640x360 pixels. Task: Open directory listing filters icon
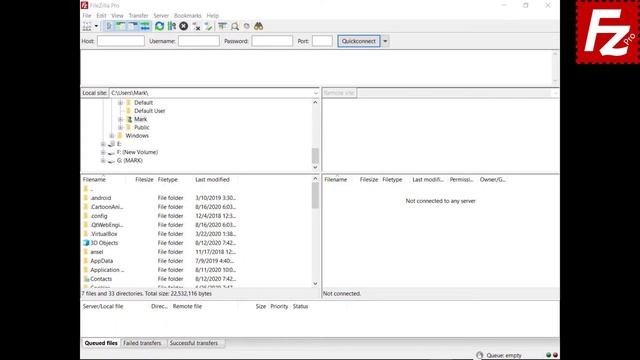(222, 26)
